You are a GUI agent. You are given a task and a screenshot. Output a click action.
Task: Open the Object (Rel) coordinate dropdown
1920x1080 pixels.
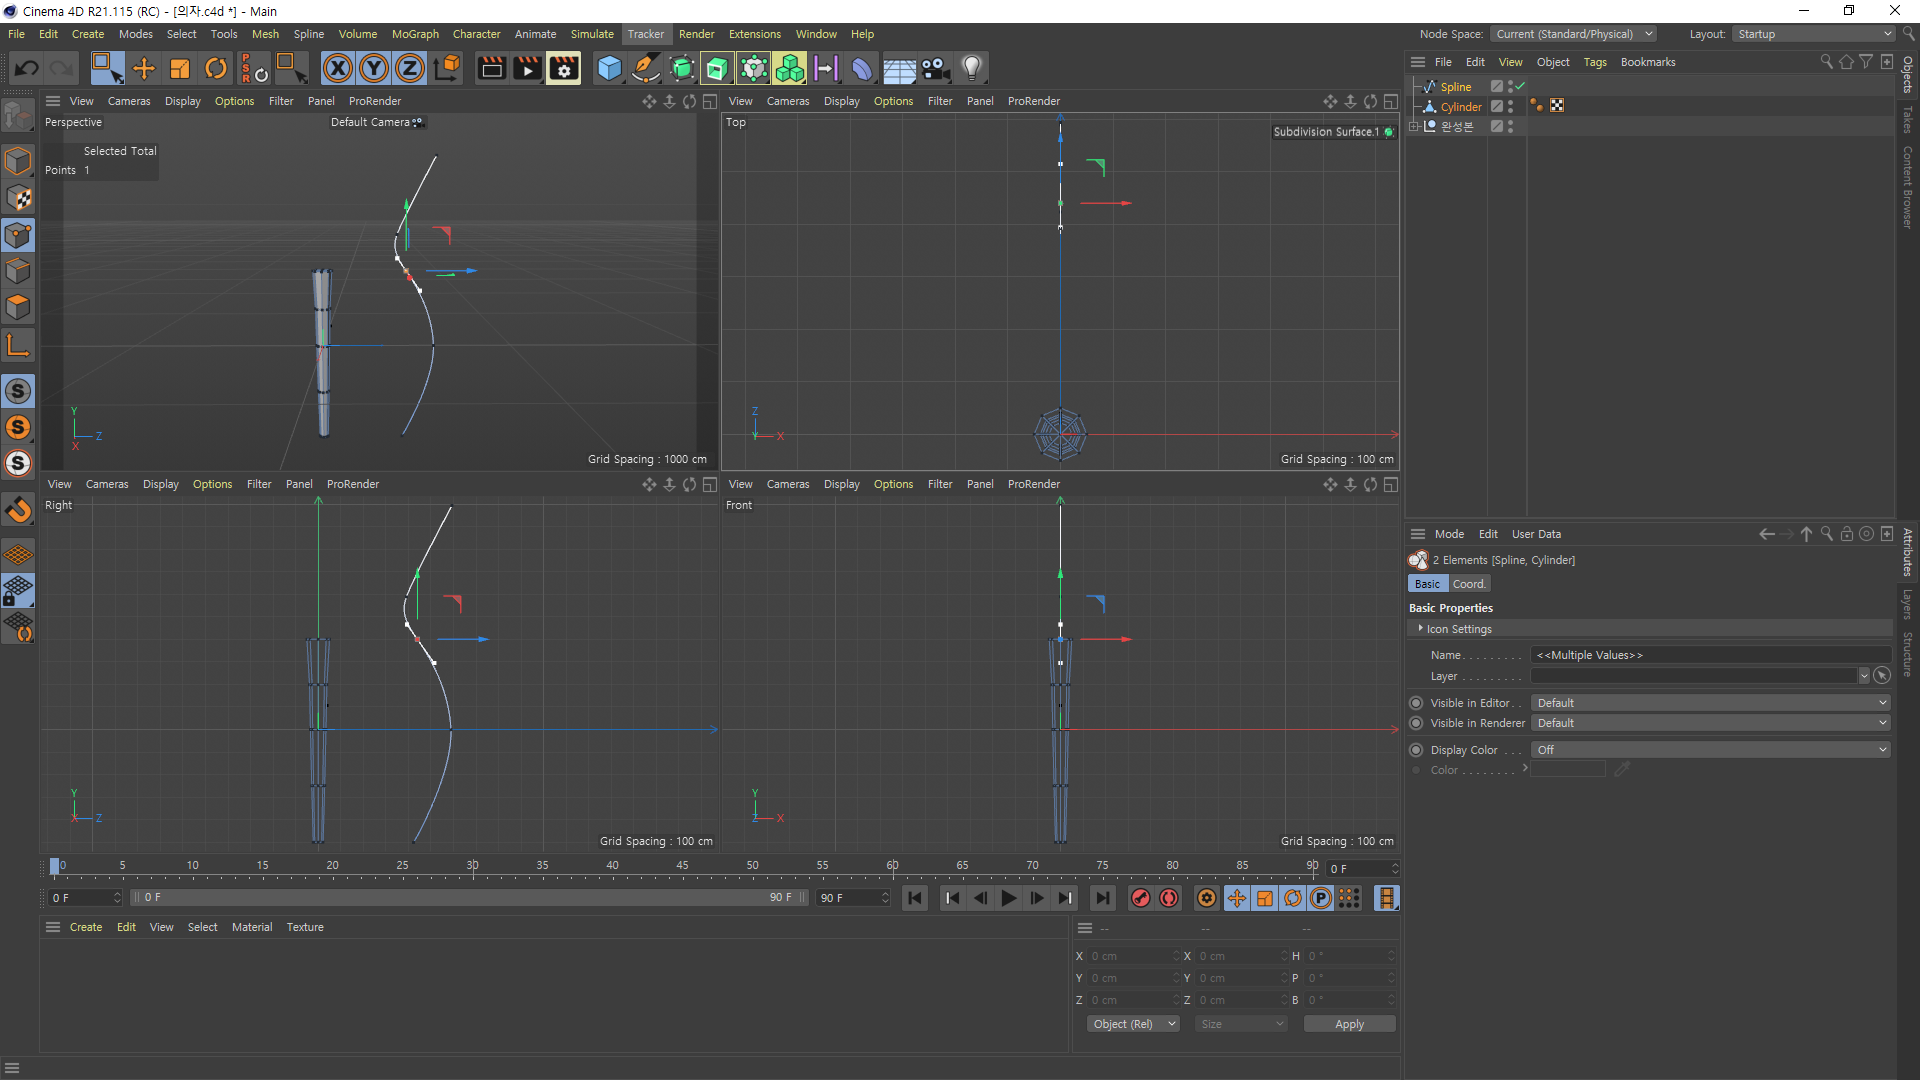coord(1133,1024)
